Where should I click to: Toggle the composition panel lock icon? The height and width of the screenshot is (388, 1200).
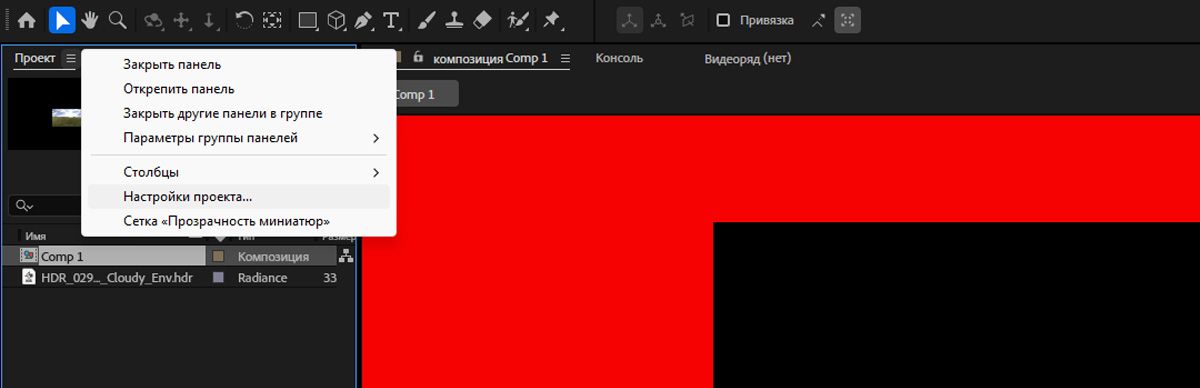[x=418, y=58]
